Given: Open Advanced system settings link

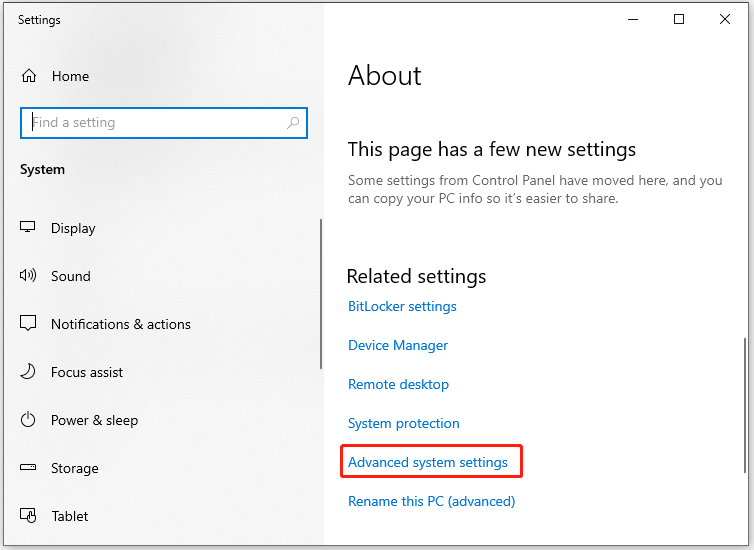Looking at the screenshot, I should coord(428,462).
